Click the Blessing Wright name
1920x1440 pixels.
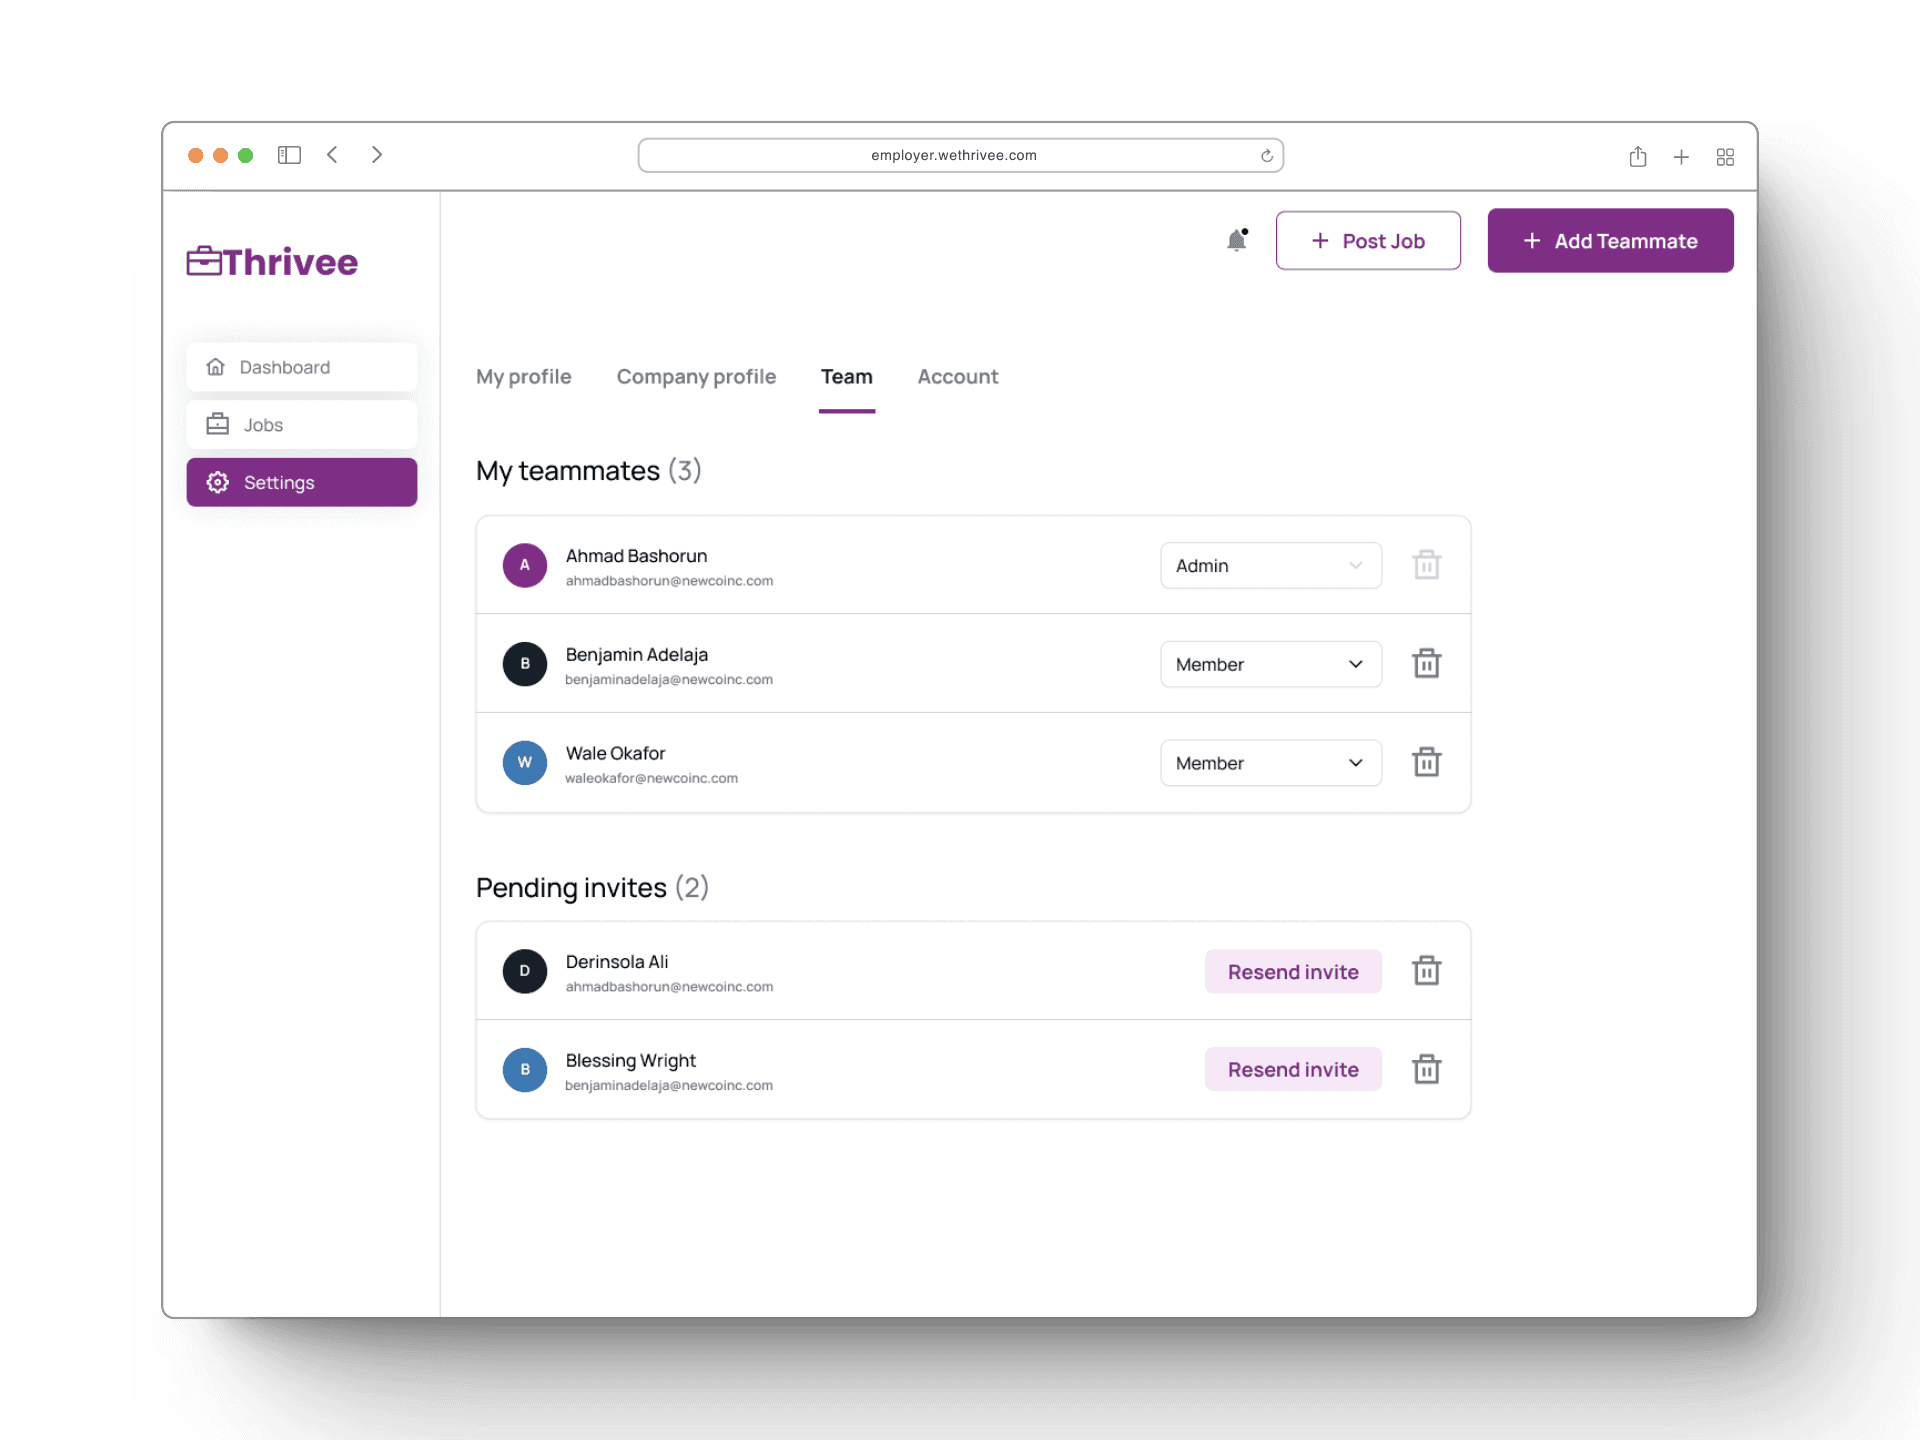[630, 1061]
